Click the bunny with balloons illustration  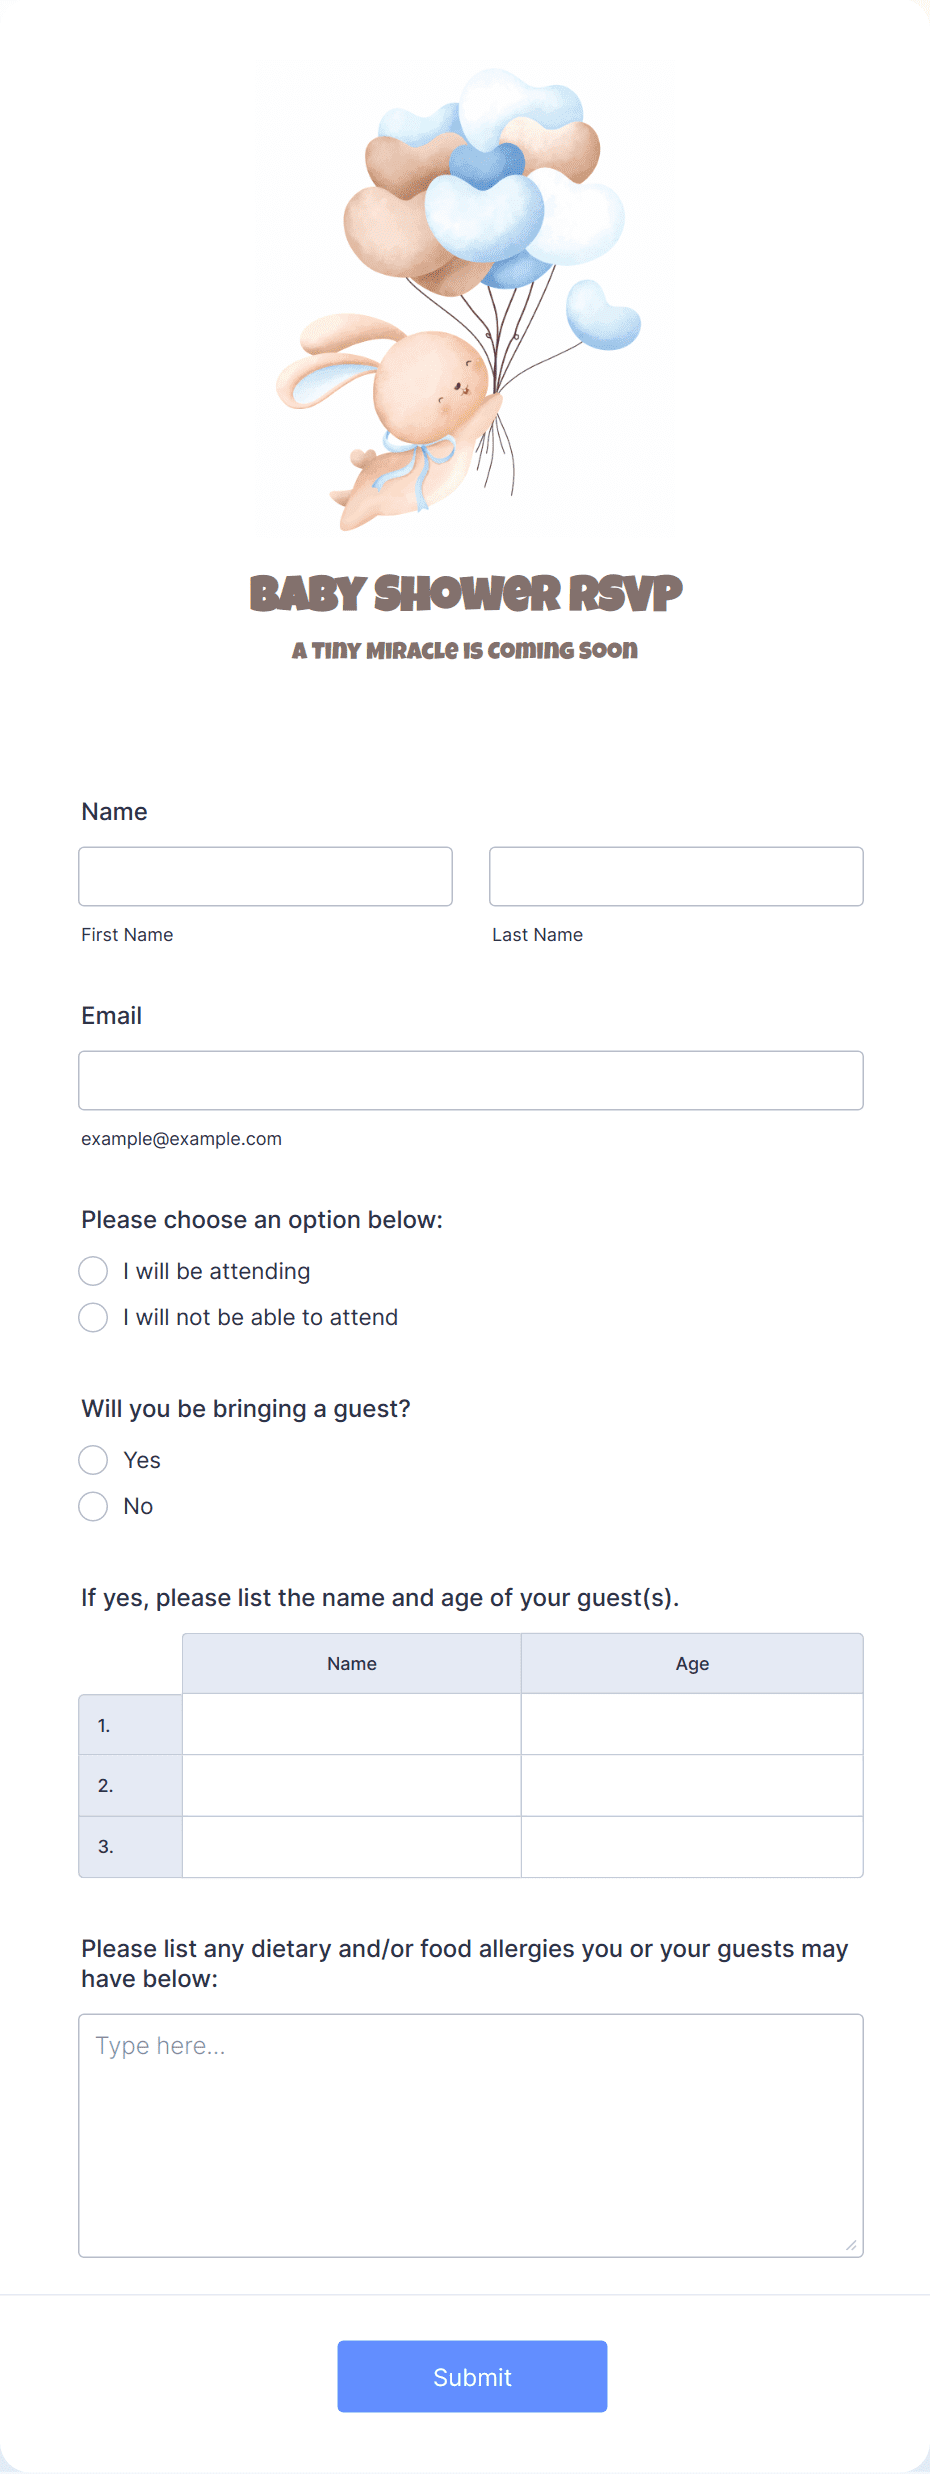pos(463,300)
